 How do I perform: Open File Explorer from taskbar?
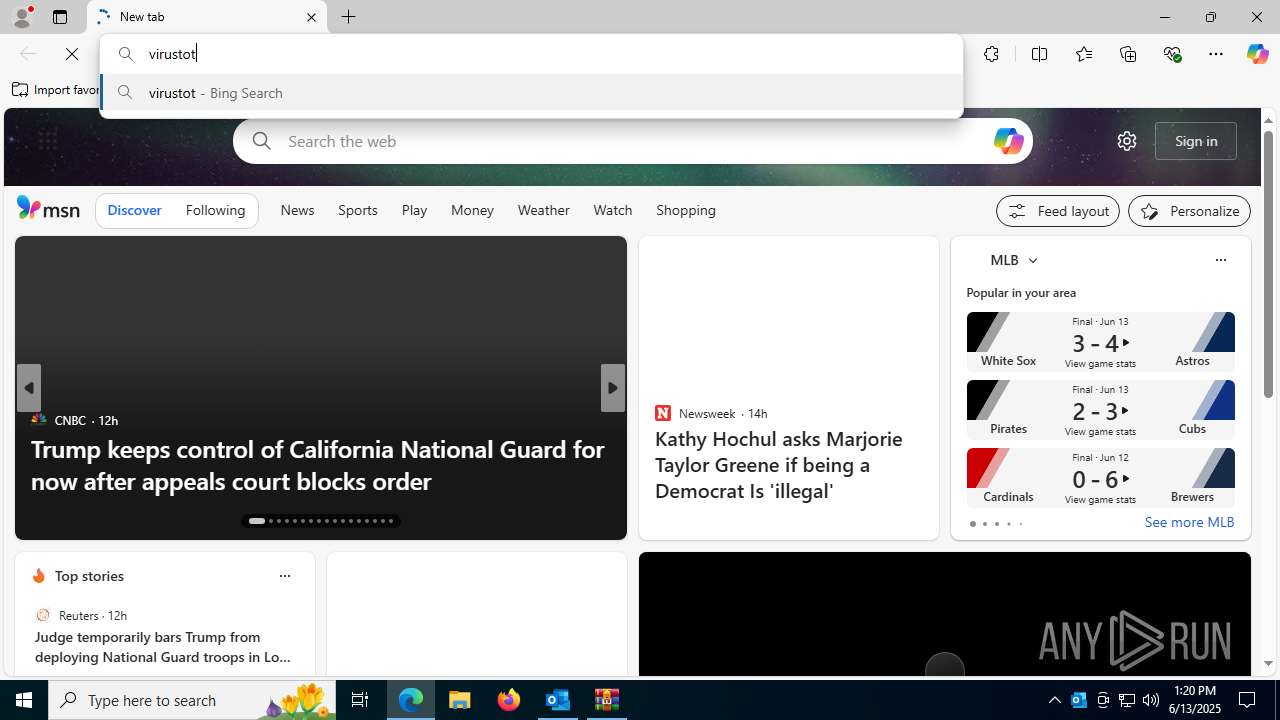click(460, 700)
